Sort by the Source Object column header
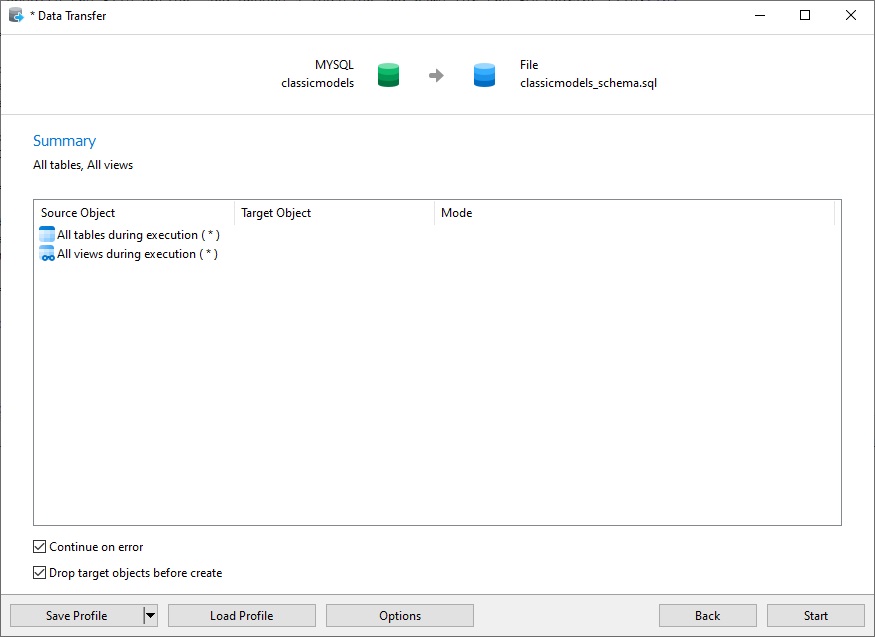This screenshot has height=637, width=875. click(x=134, y=213)
